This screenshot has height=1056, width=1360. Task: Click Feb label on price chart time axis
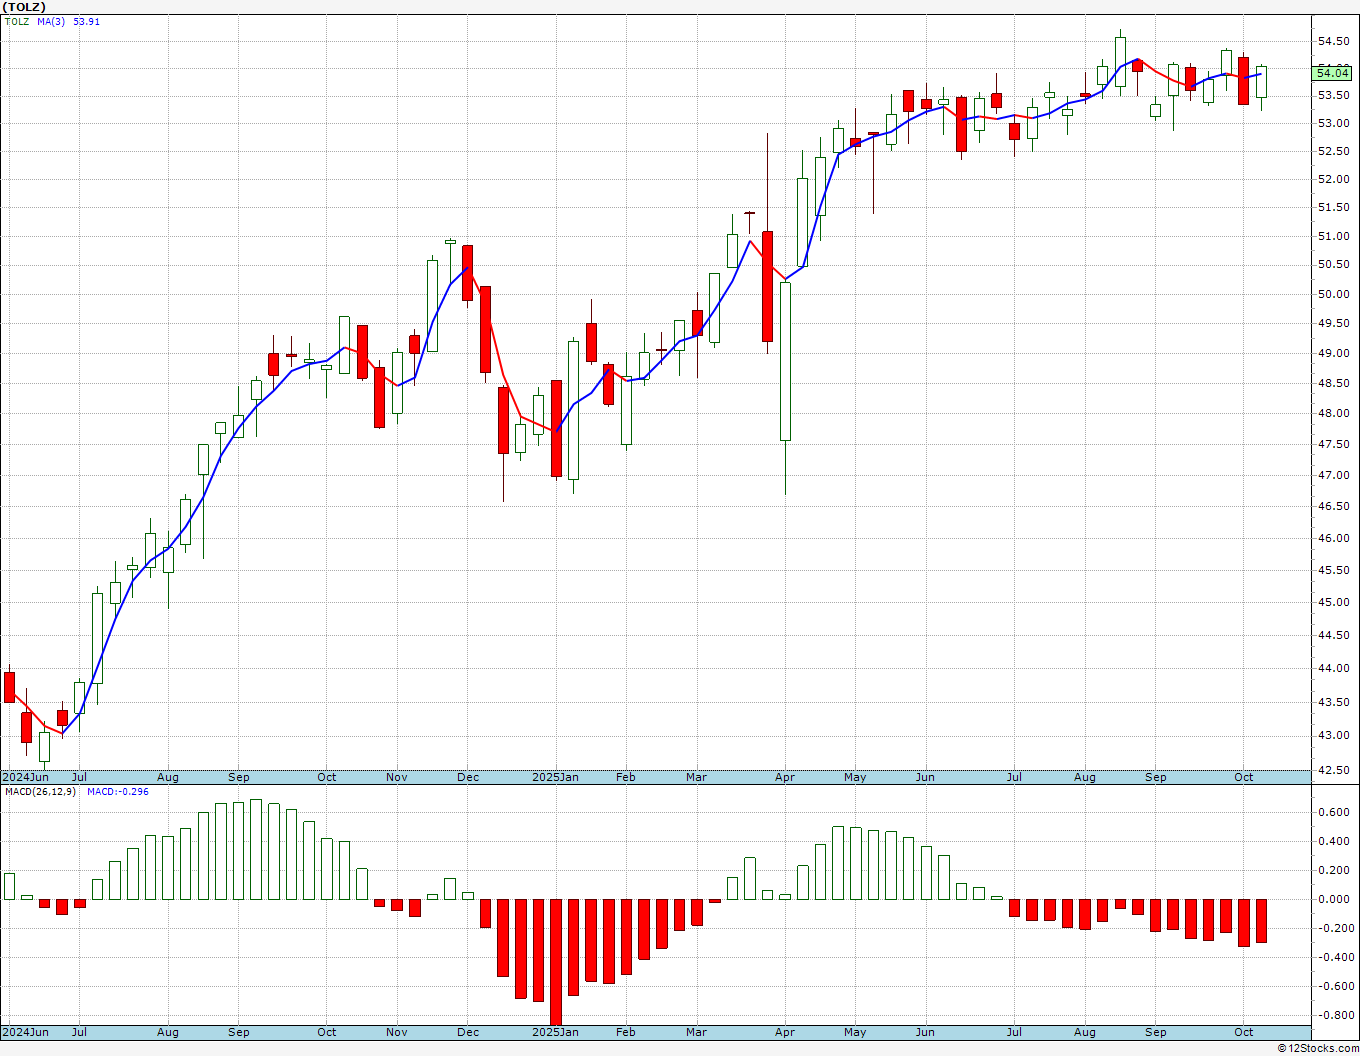click(626, 777)
